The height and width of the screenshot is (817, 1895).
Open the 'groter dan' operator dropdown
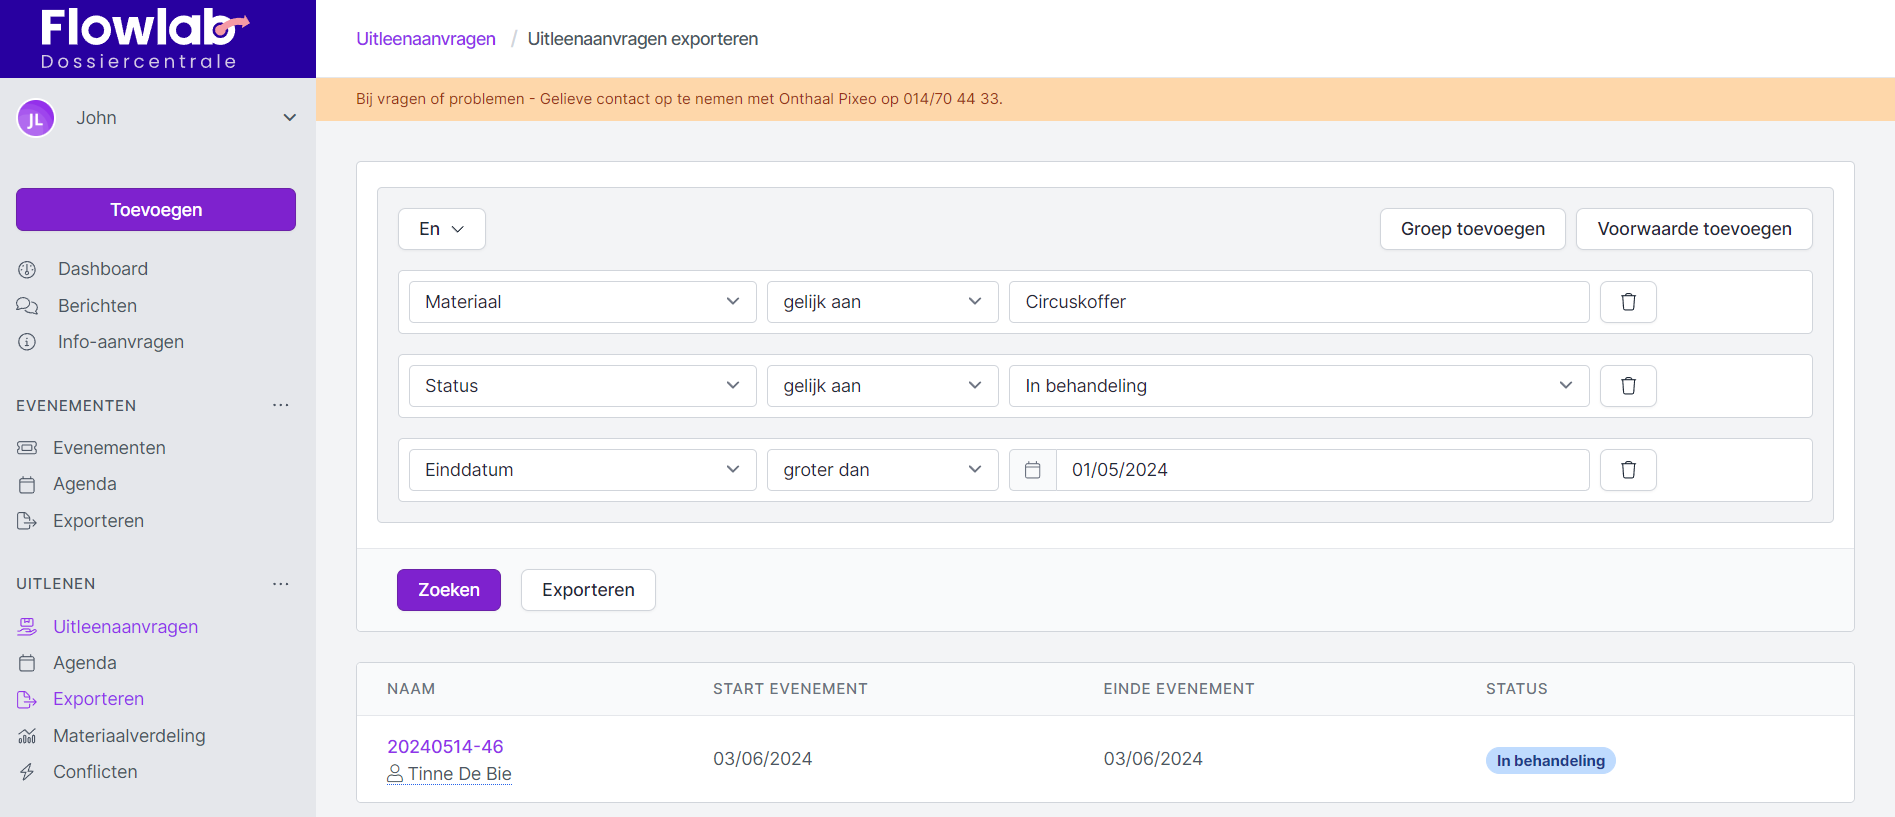[x=882, y=470]
